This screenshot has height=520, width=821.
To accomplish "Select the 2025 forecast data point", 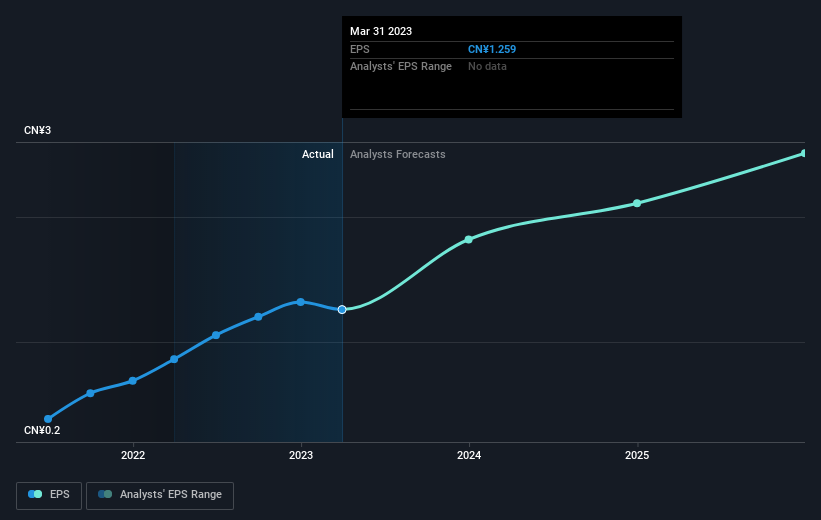I will [637, 203].
